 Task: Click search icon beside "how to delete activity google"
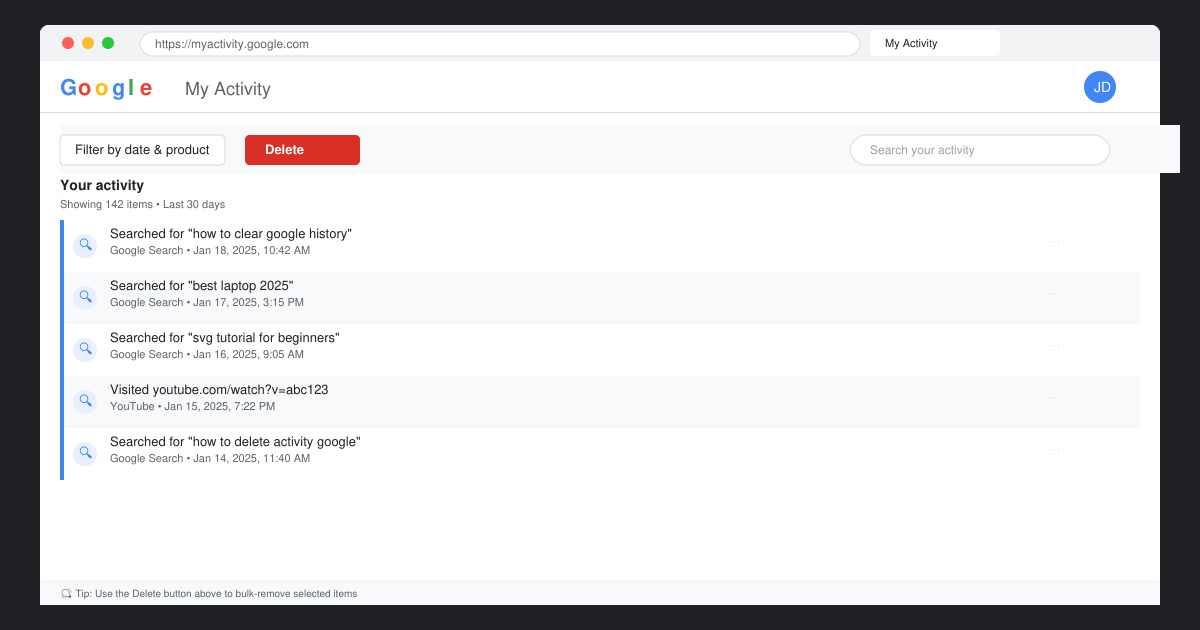pyautogui.click(x=86, y=453)
